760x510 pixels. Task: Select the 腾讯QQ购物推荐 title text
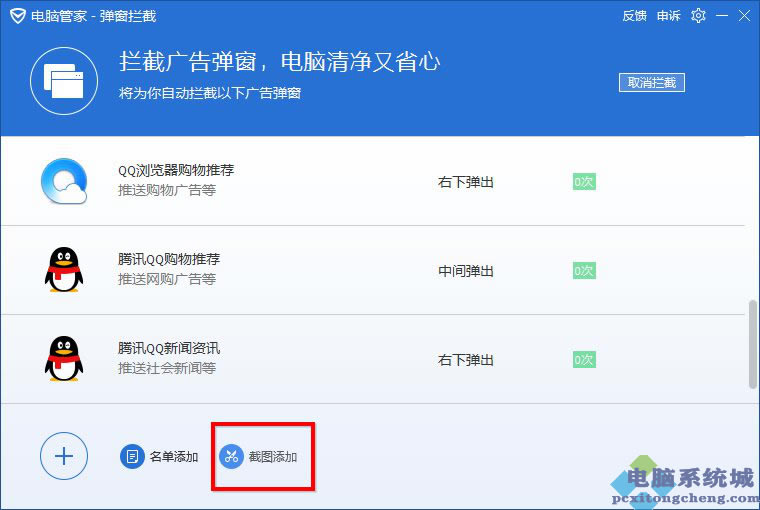pyautogui.click(x=169, y=259)
